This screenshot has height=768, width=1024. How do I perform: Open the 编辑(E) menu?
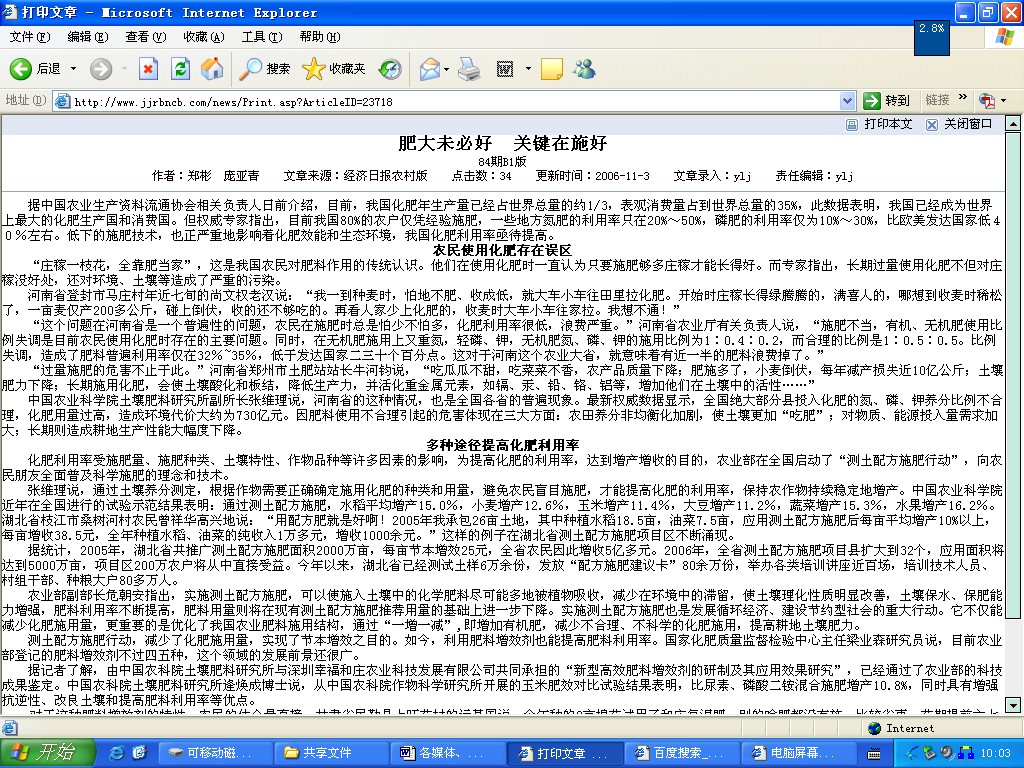[88, 37]
